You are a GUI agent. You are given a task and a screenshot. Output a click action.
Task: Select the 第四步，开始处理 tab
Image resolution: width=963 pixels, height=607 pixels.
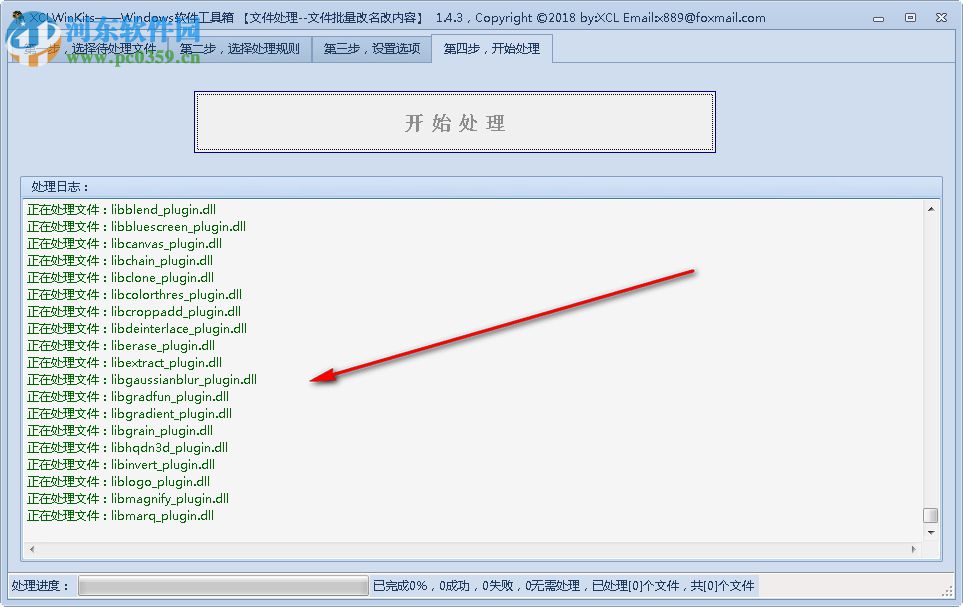(491, 47)
